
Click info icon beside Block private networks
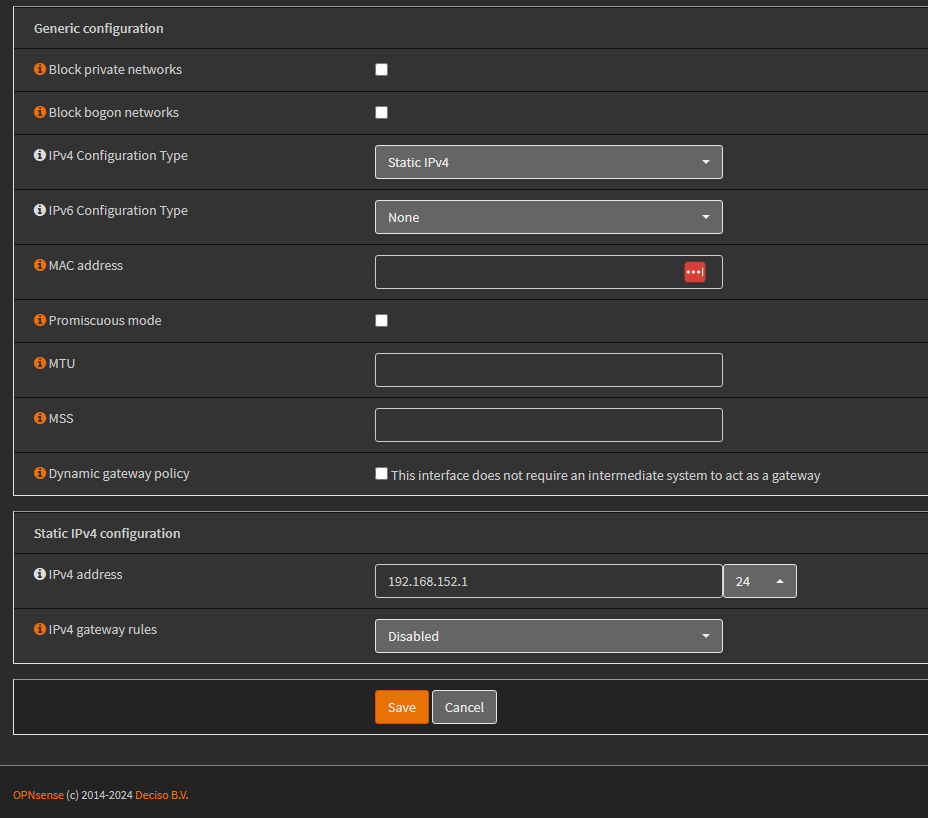click(x=40, y=69)
